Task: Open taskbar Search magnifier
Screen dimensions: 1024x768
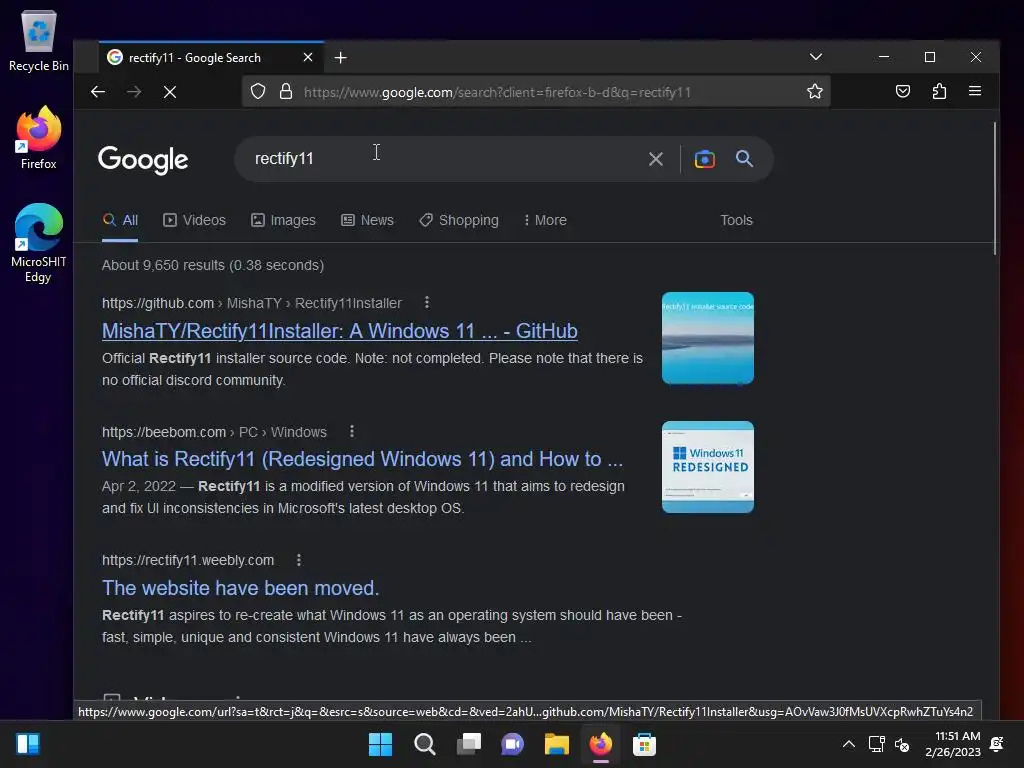Action: coord(424,744)
